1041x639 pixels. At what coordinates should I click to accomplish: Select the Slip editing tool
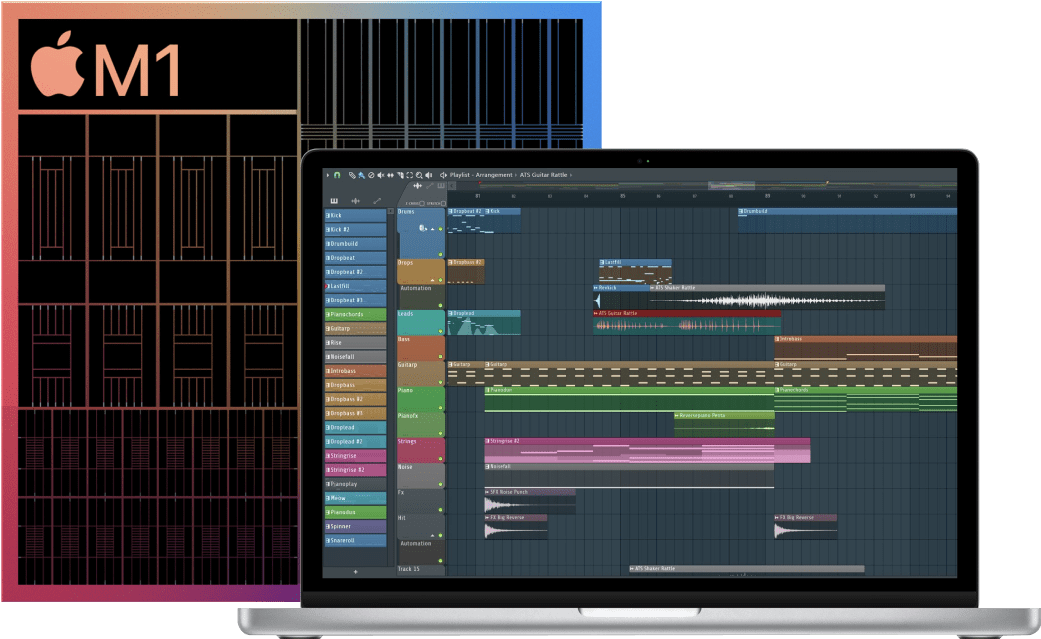click(391, 174)
